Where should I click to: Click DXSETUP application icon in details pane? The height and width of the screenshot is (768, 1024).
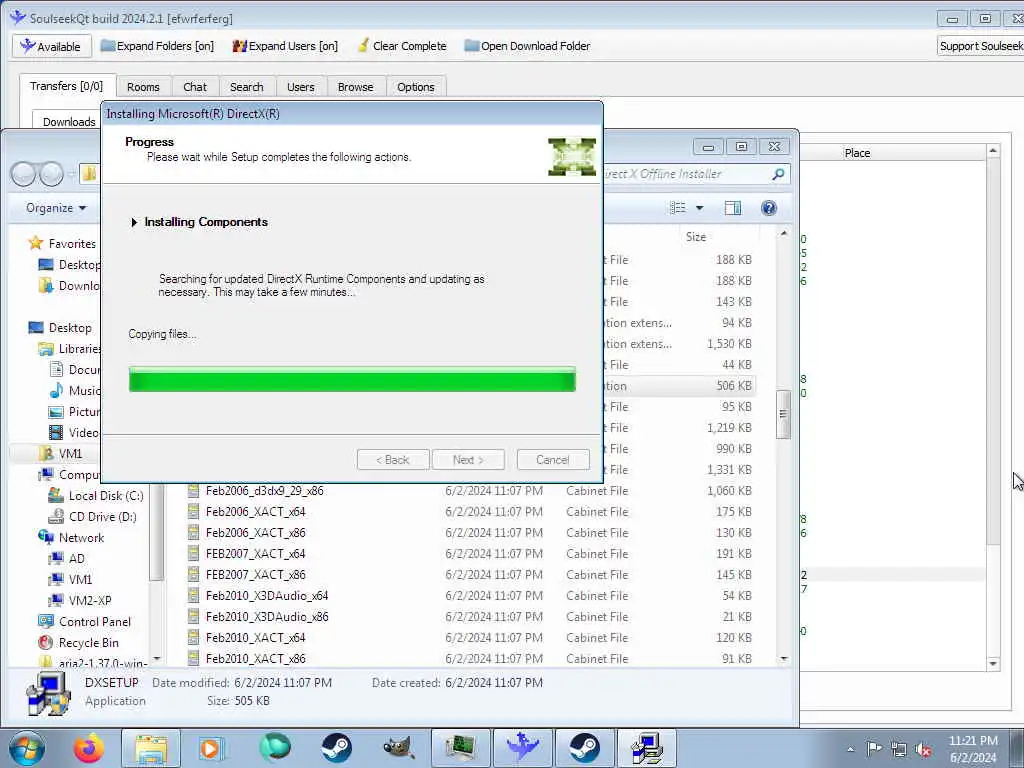point(48,692)
